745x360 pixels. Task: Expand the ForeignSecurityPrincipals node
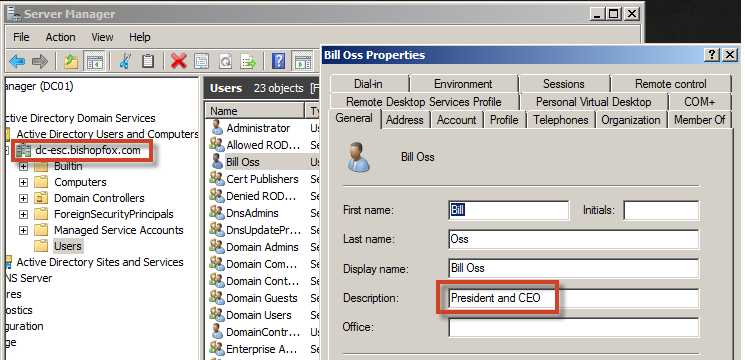point(23,215)
